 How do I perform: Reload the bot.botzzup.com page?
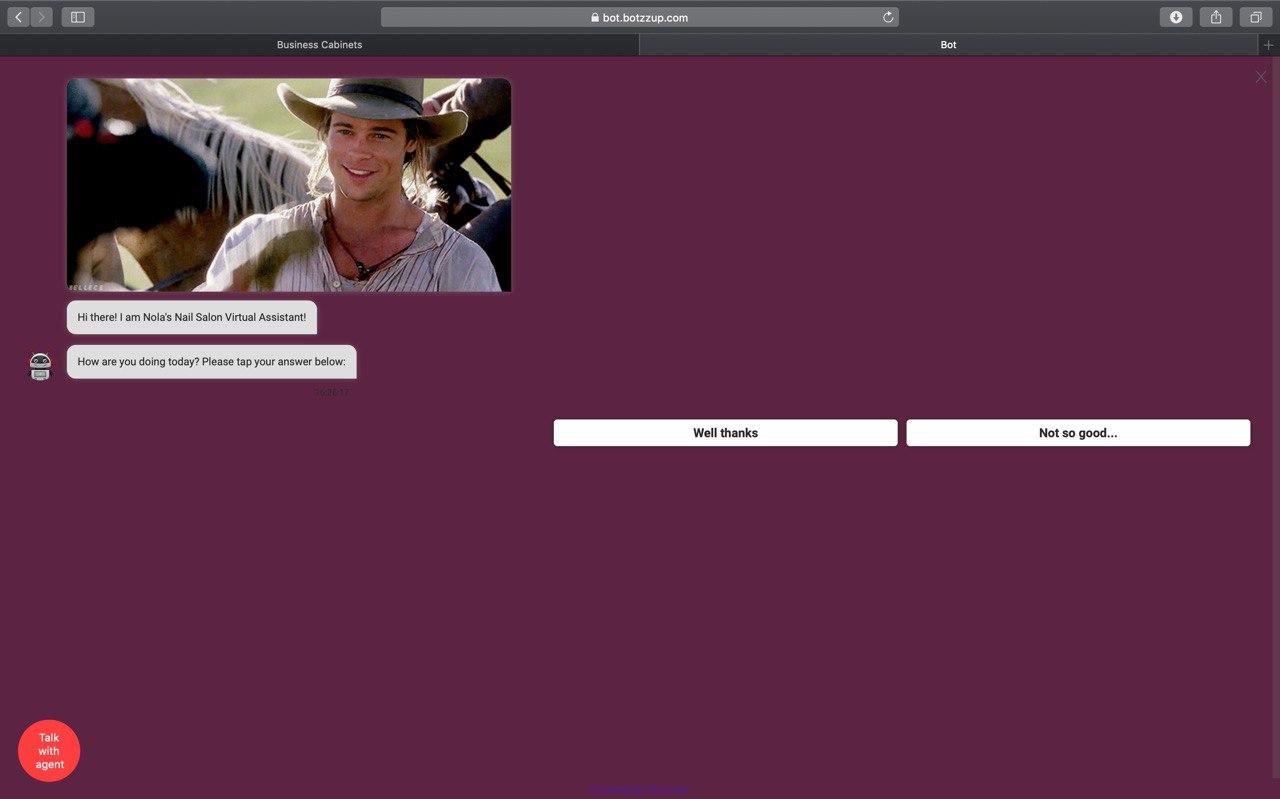click(887, 17)
